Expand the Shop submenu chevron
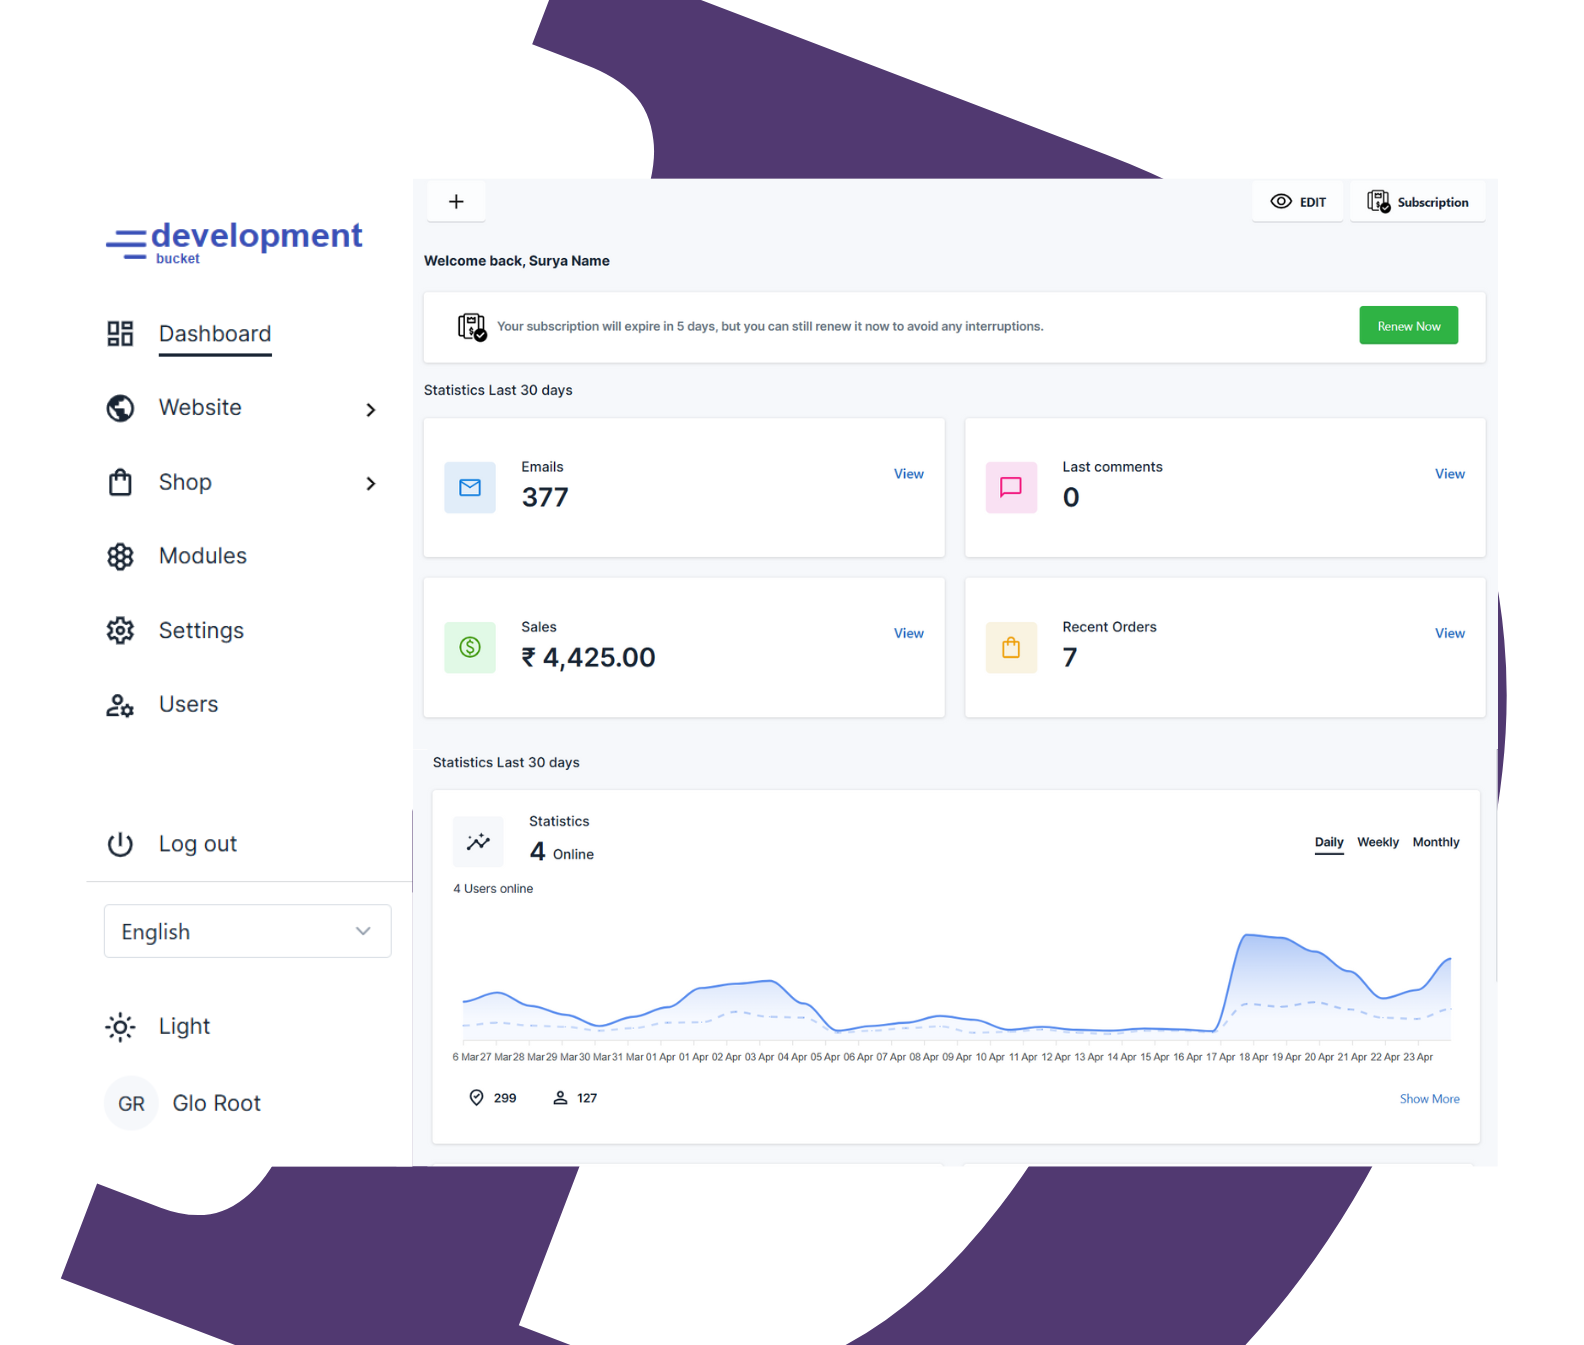The width and height of the screenshot is (1584, 1345). point(371,484)
